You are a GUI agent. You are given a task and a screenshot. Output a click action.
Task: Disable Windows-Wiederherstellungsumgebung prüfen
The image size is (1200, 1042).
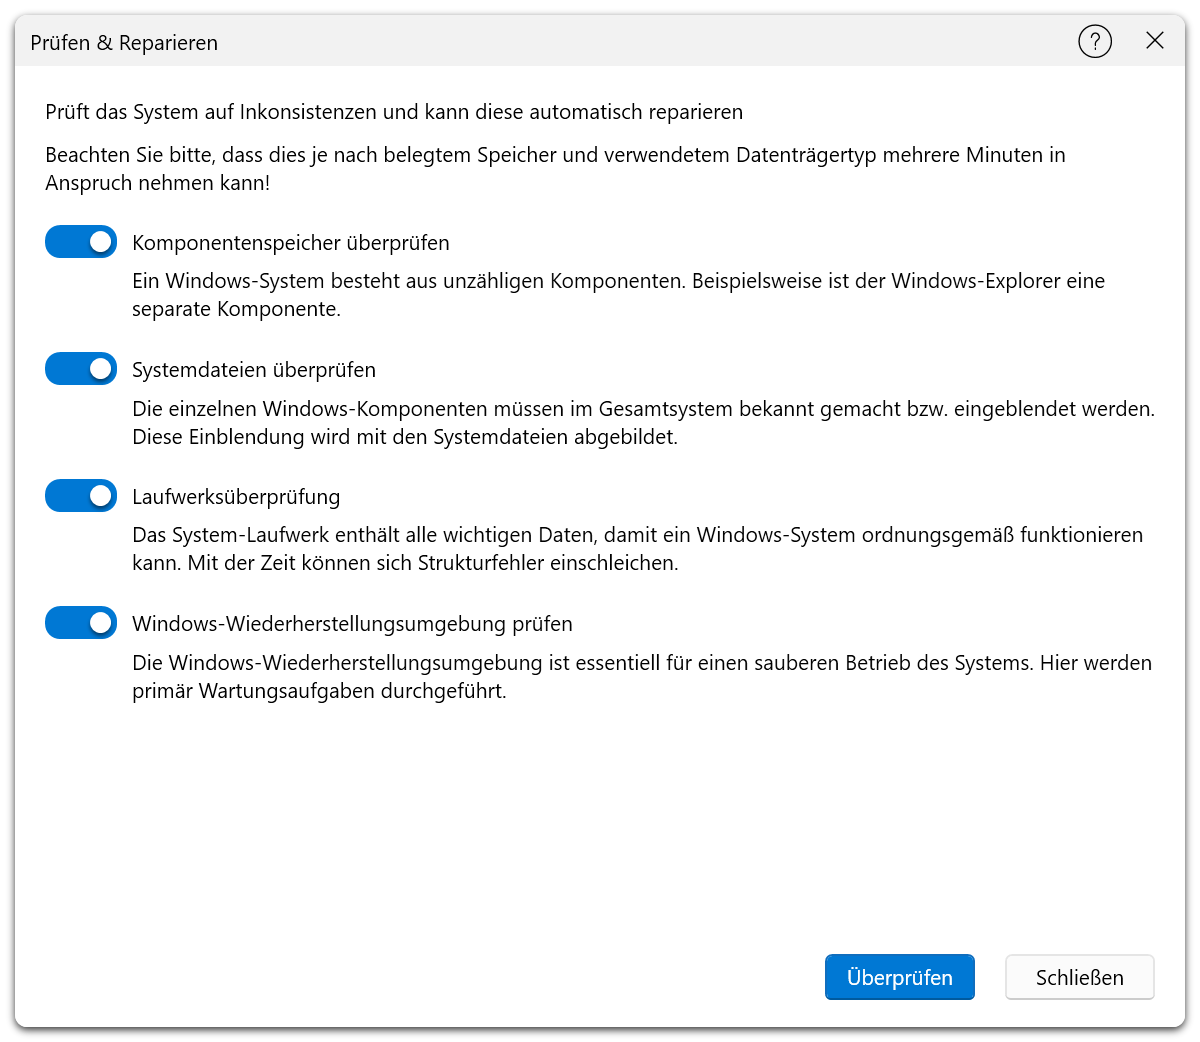coord(80,622)
